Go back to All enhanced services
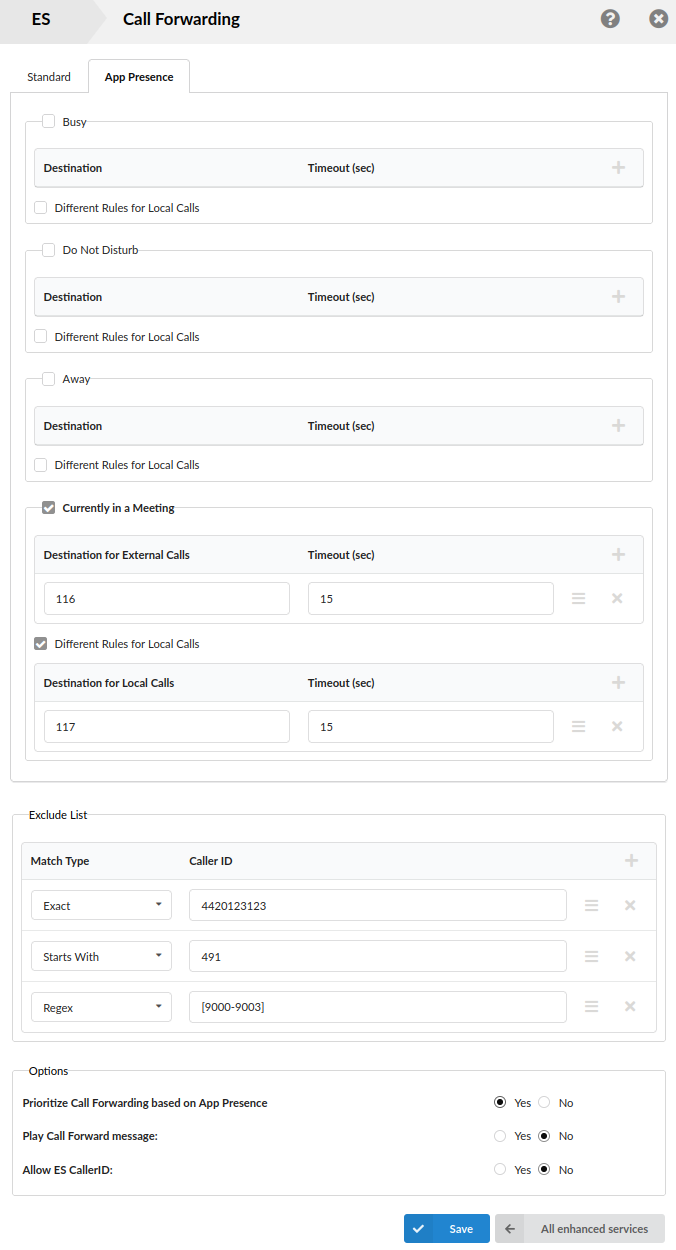 pyautogui.click(x=580, y=1229)
